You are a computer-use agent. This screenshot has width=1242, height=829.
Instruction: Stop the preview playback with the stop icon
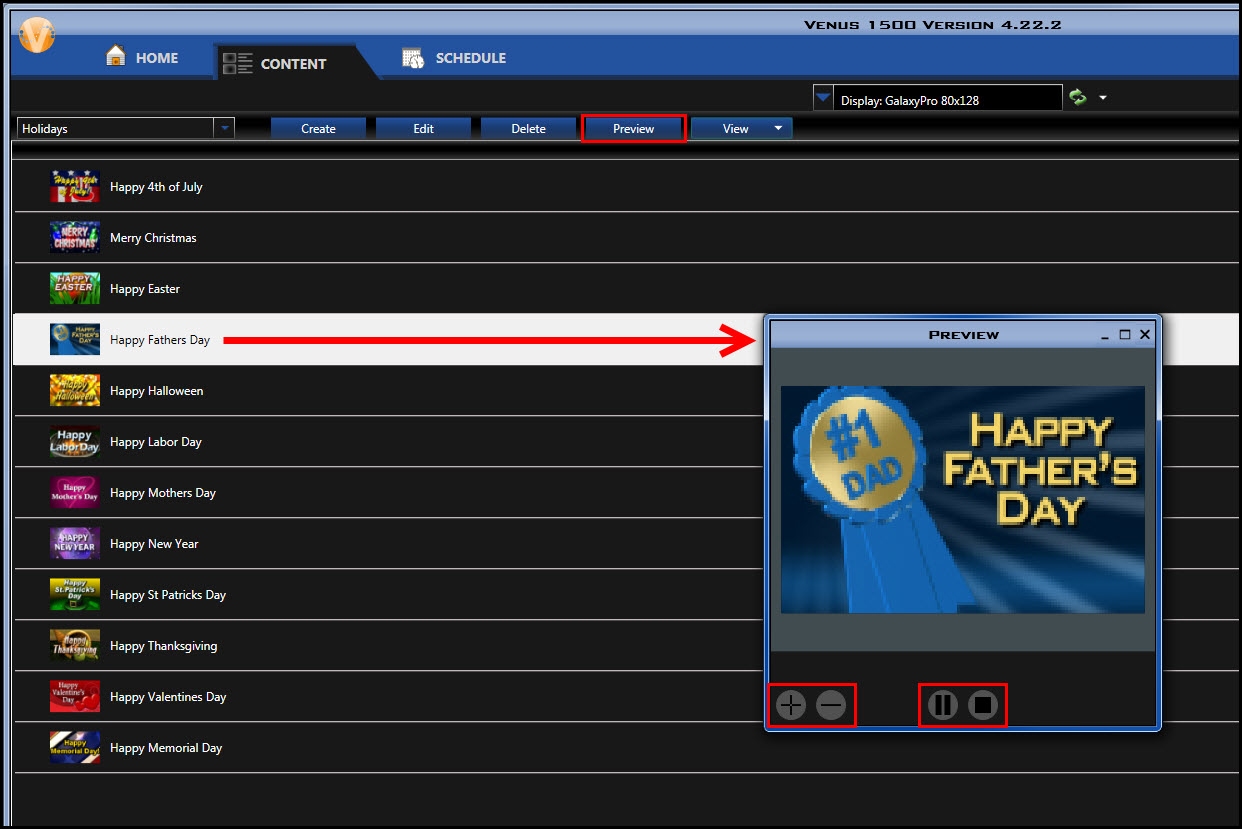(x=983, y=705)
